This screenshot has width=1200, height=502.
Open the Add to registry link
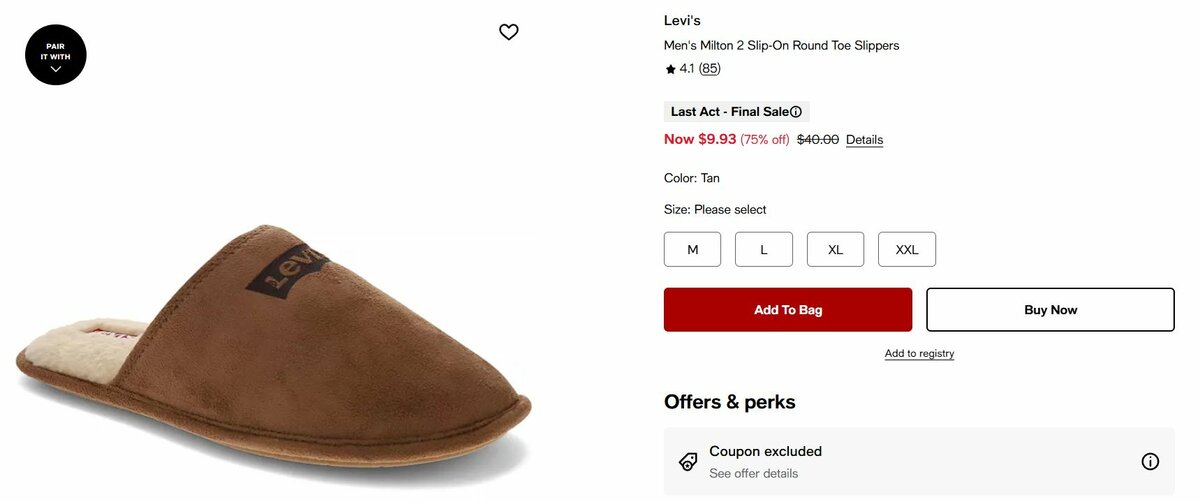coord(919,354)
